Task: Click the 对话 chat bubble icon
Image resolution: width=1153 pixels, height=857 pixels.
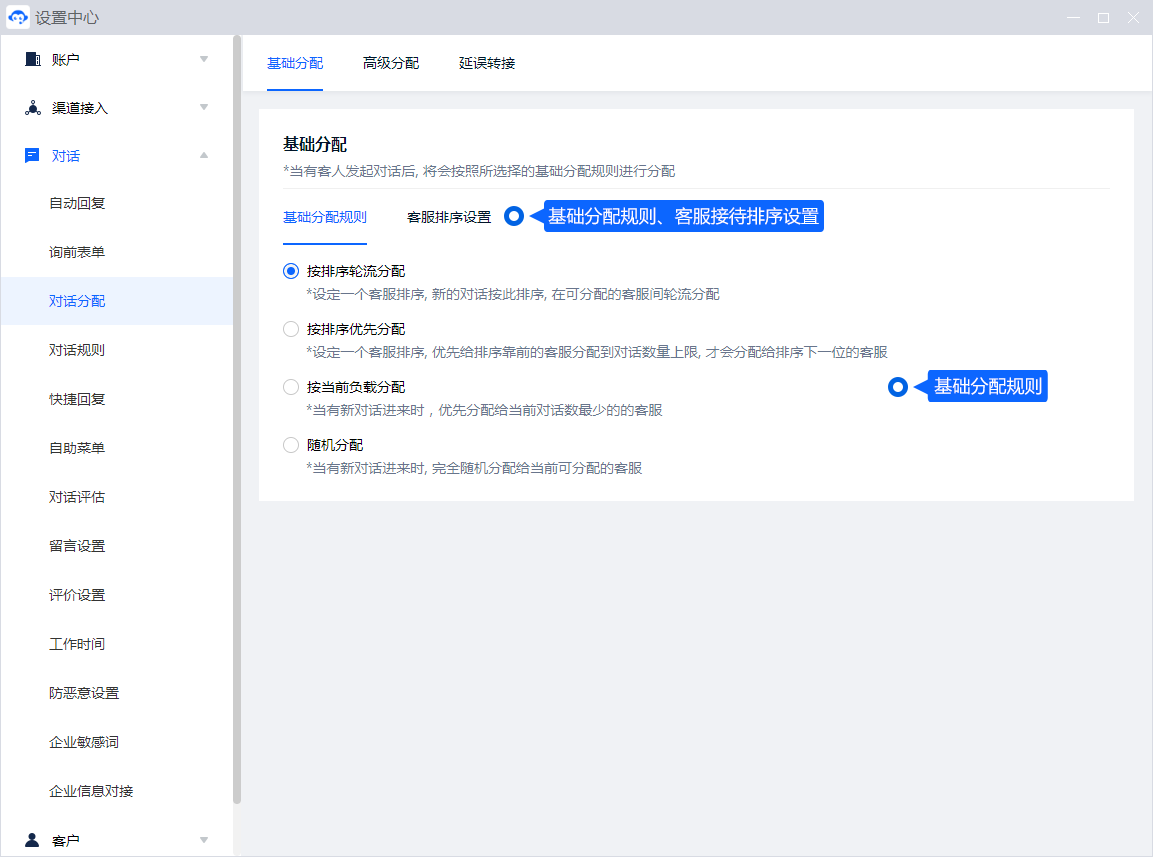Action: pyautogui.click(x=32, y=155)
